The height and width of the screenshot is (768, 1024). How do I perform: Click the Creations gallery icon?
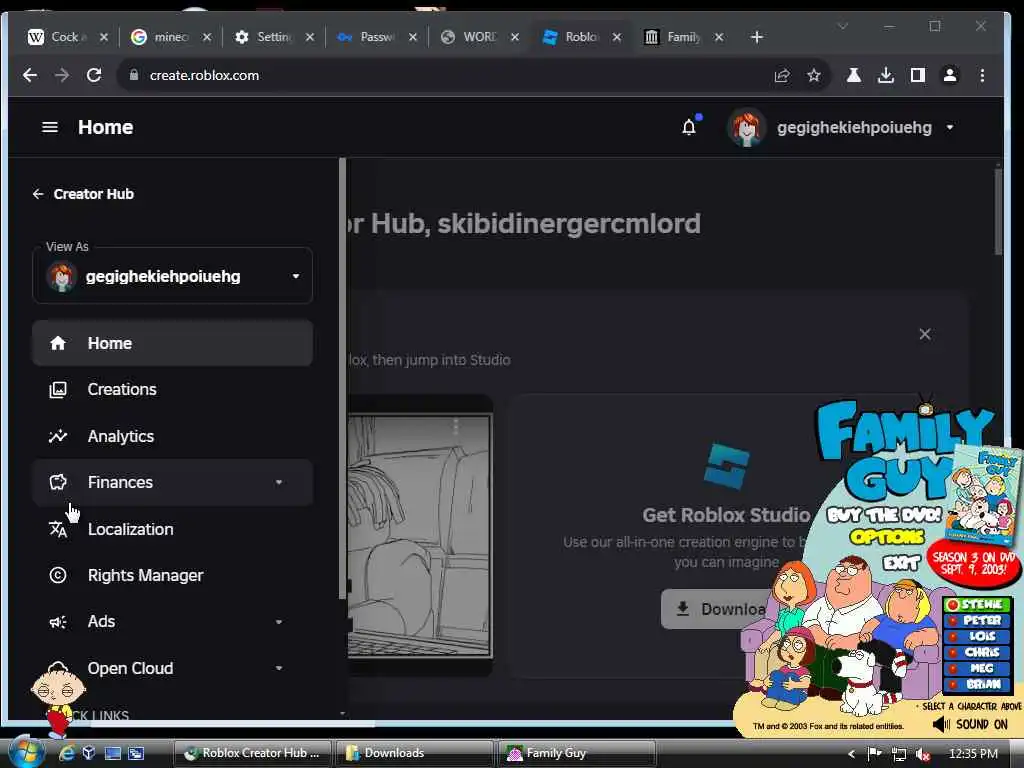[x=58, y=390]
